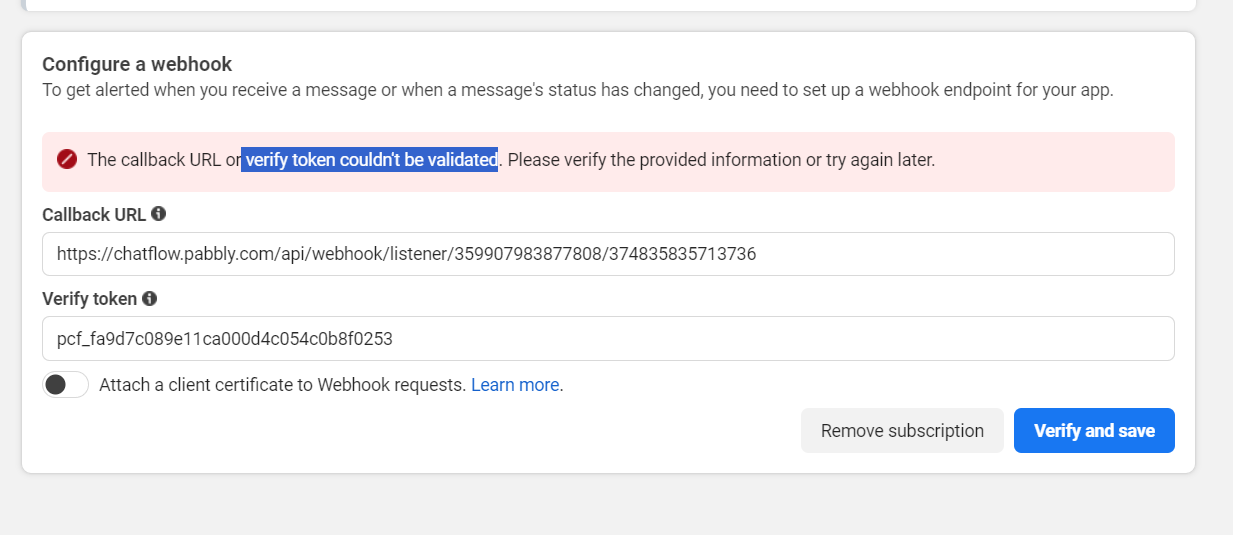
Task: Click the Configure a webhook heading
Action: [x=137, y=64]
